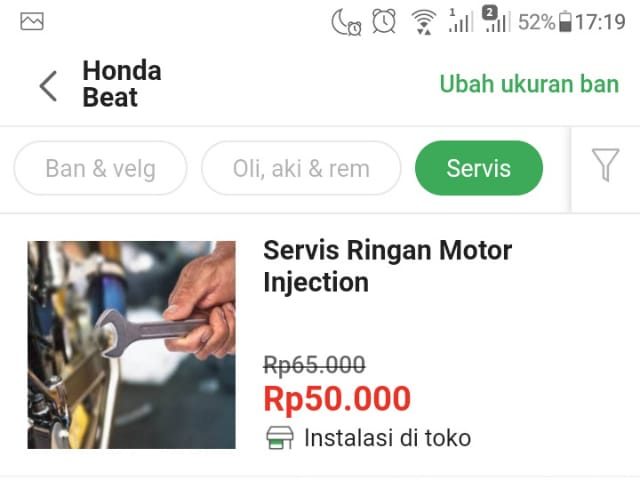Tap the SIM 1 signal strength icon
Viewport: 640px width, 486px height.
[x=461, y=21]
